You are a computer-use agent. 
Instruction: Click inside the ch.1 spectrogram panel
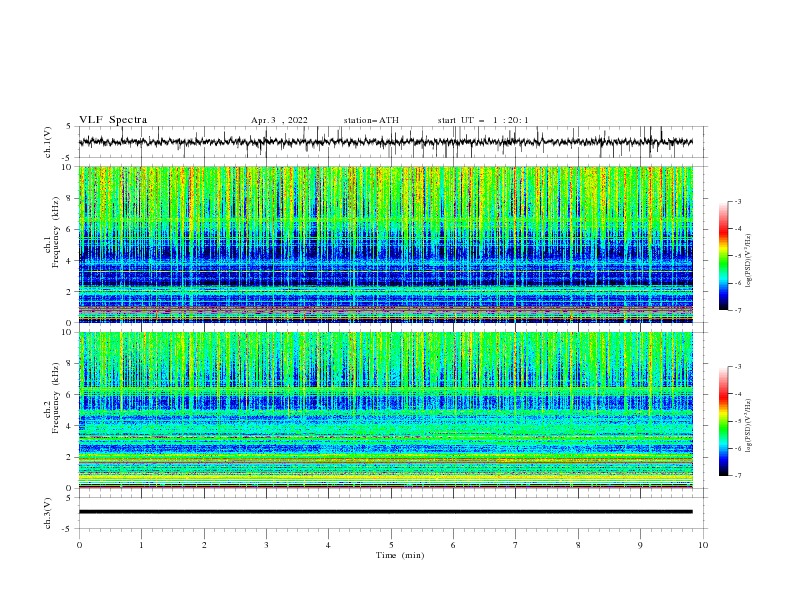[385, 244]
